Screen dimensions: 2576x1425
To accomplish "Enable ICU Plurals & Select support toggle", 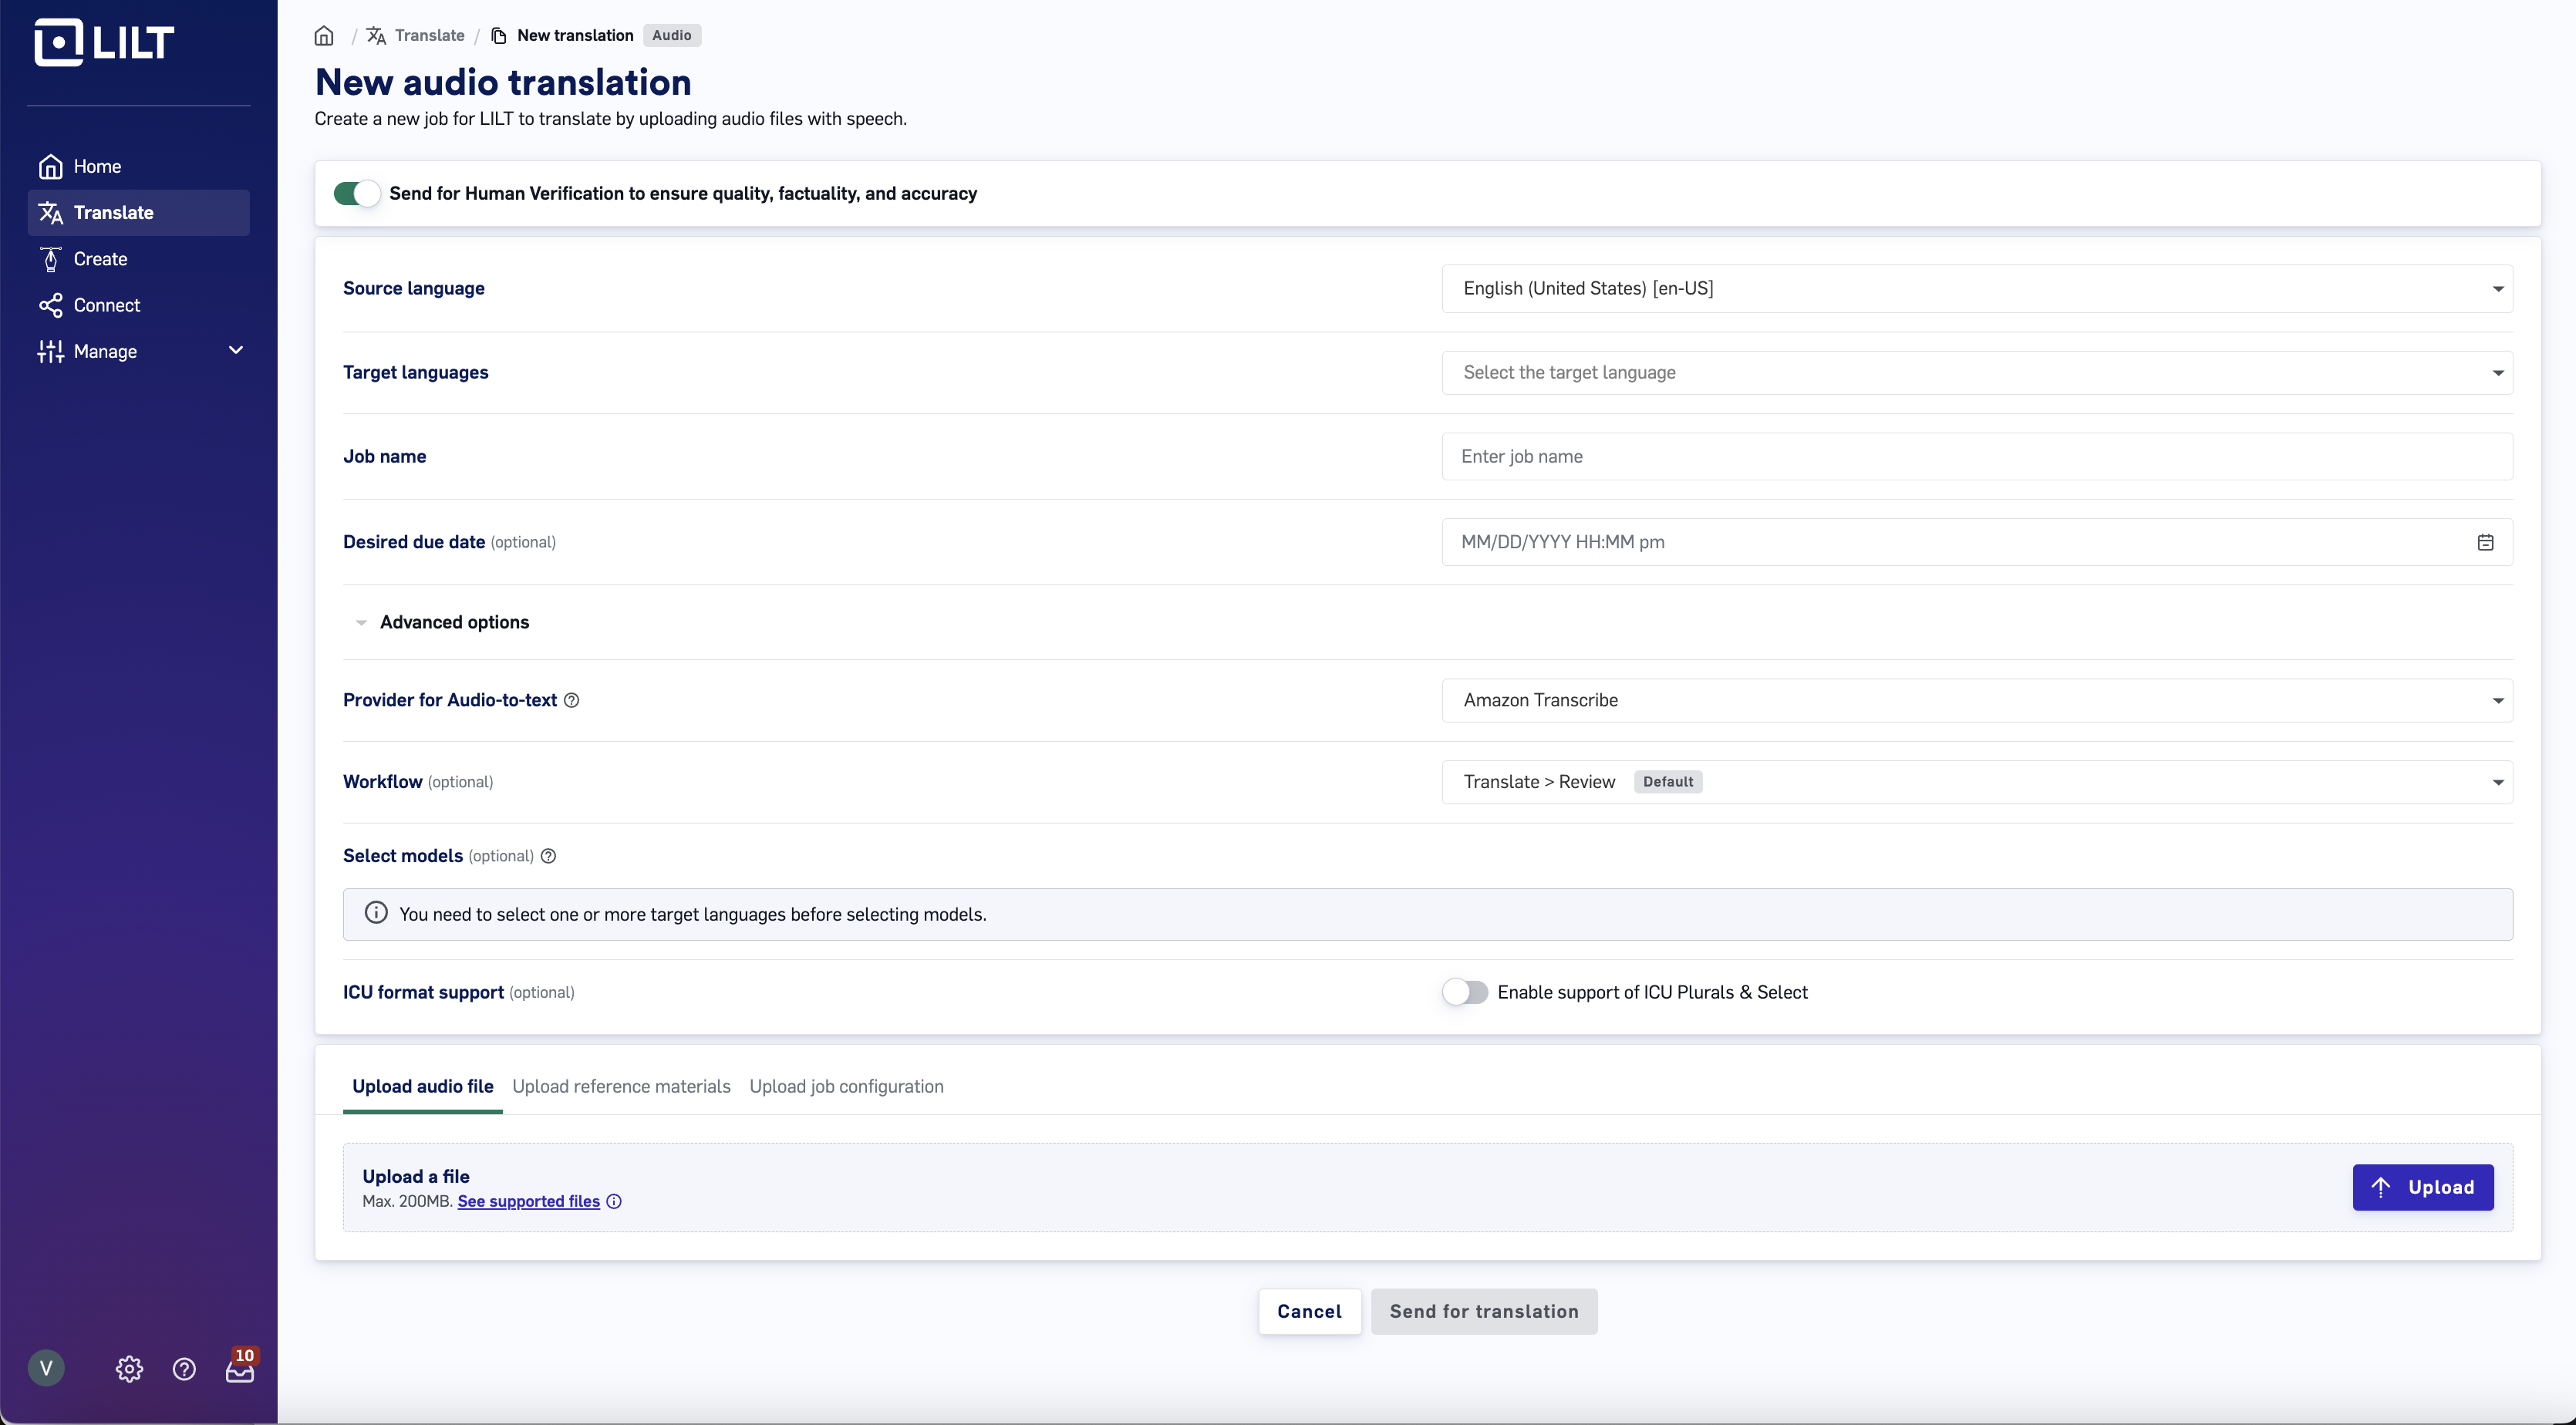I will (x=1465, y=992).
